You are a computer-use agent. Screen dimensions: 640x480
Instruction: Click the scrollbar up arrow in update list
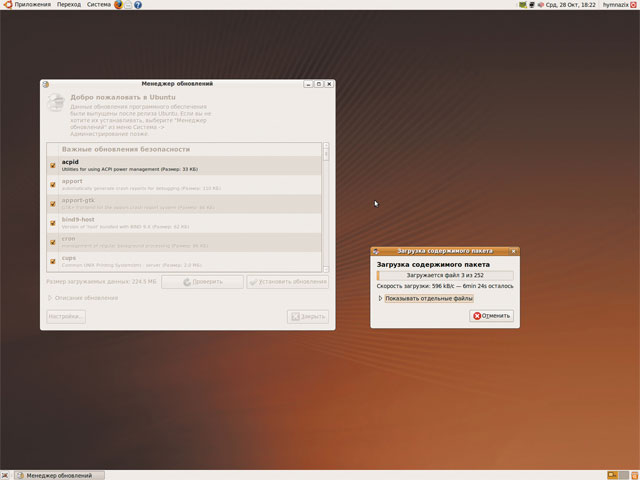[326, 145]
